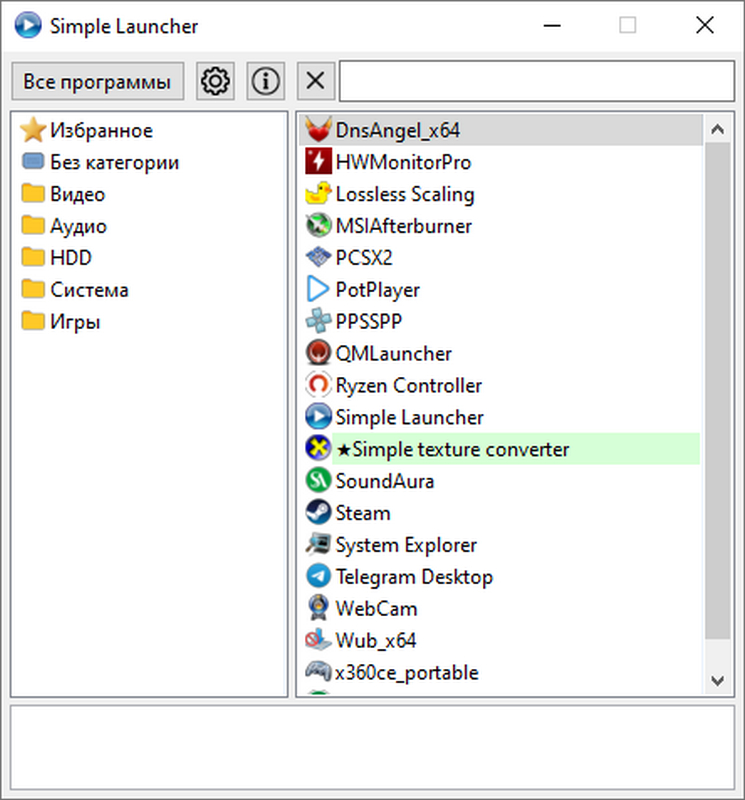Click the MSIAfterburner icon
Image resolution: width=745 pixels, height=800 pixels.
pyautogui.click(x=318, y=225)
